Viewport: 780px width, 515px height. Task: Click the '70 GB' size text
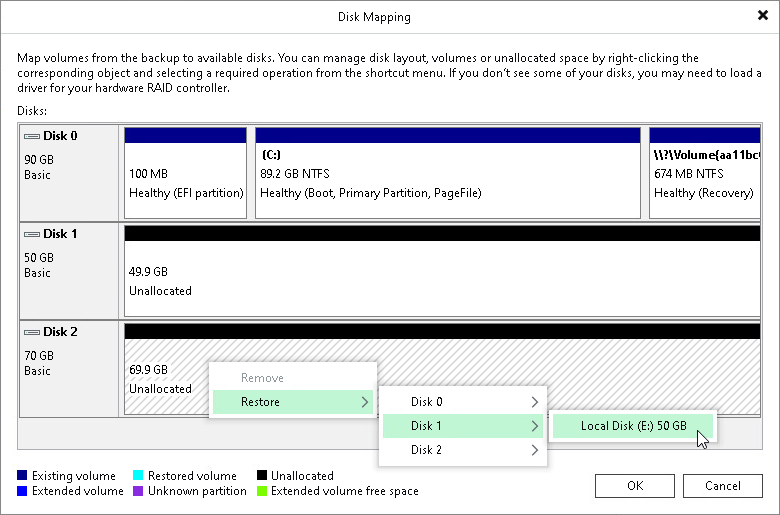[39, 356]
